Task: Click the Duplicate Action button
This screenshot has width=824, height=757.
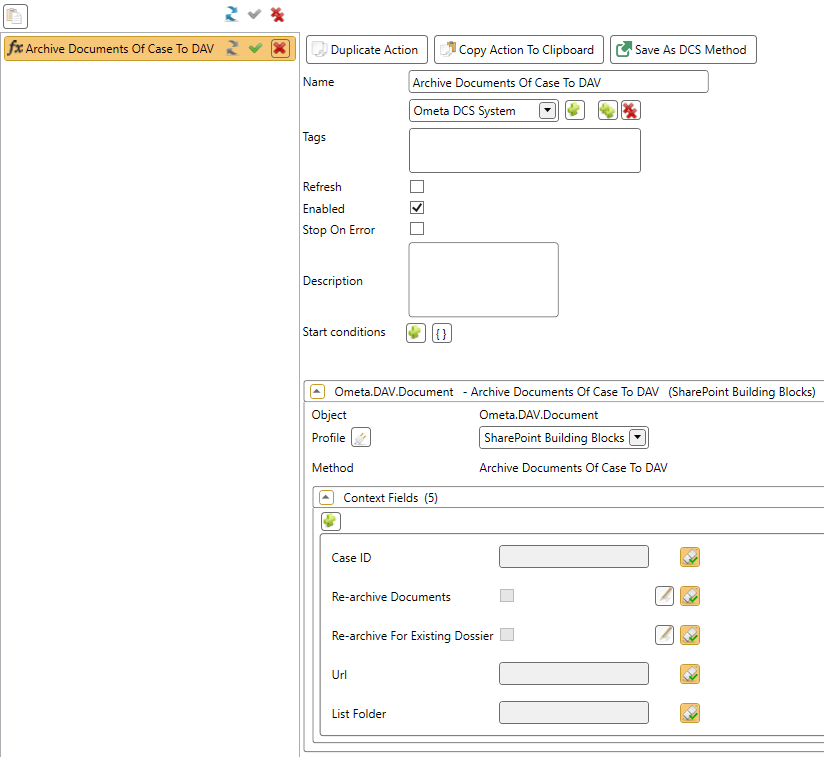Action: (x=367, y=49)
